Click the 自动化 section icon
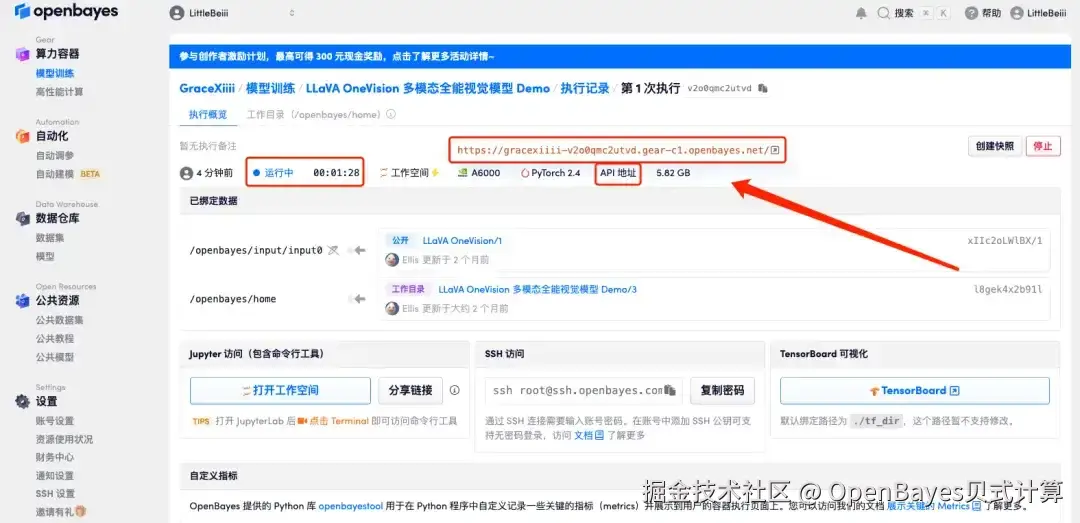This screenshot has width=1080, height=523. (23, 136)
